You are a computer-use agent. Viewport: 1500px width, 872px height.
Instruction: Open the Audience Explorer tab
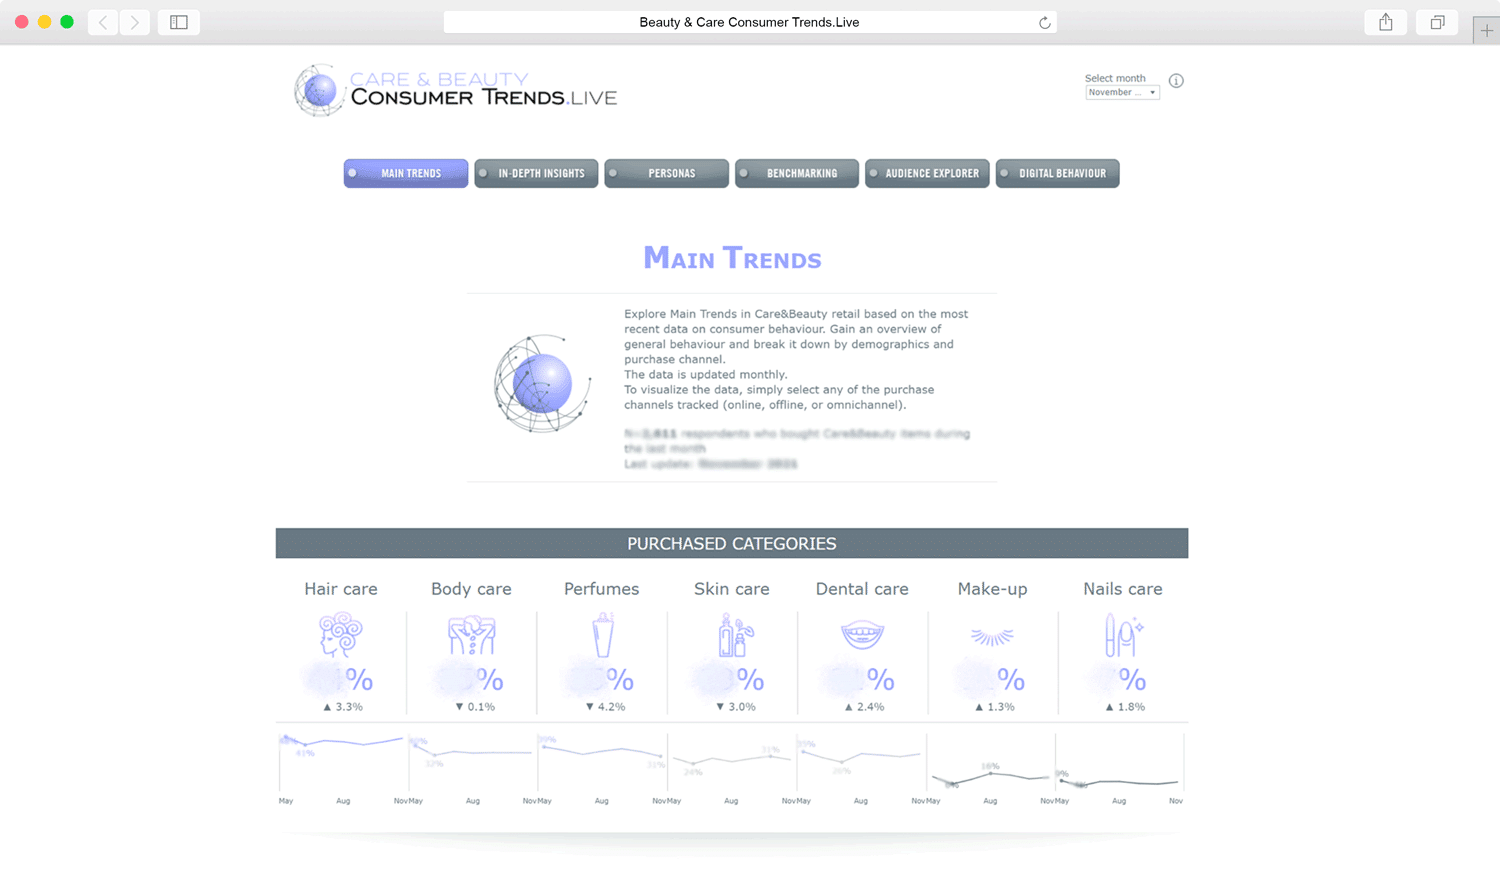click(927, 173)
